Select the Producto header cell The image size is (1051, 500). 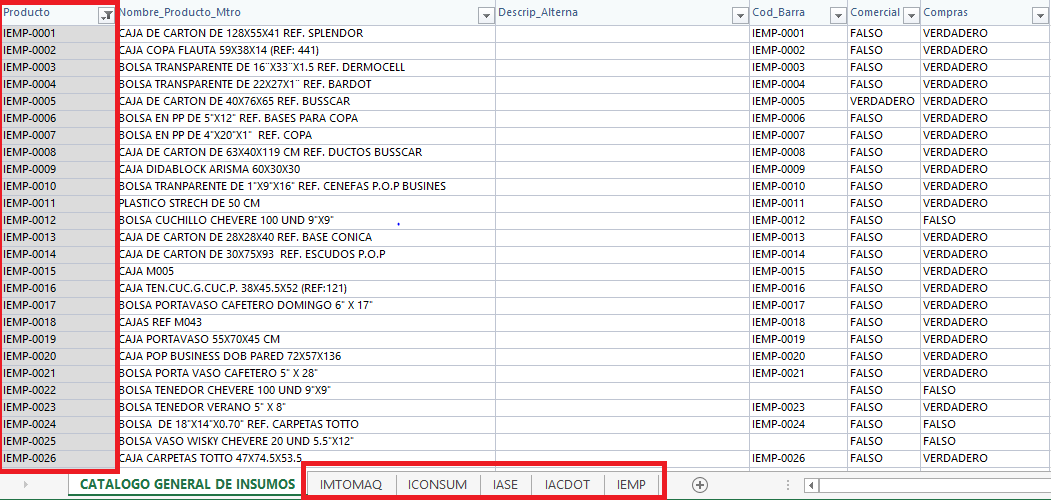pyautogui.click(x=58, y=13)
